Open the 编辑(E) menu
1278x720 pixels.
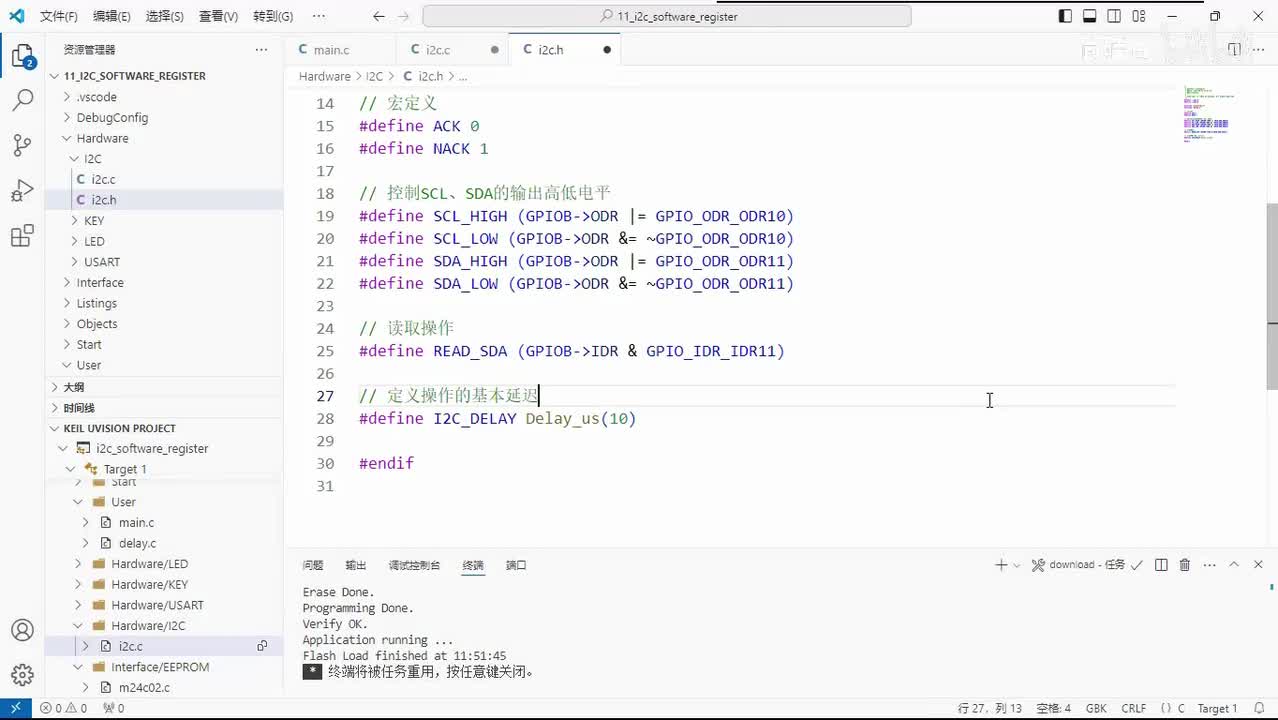click(111, 16)
